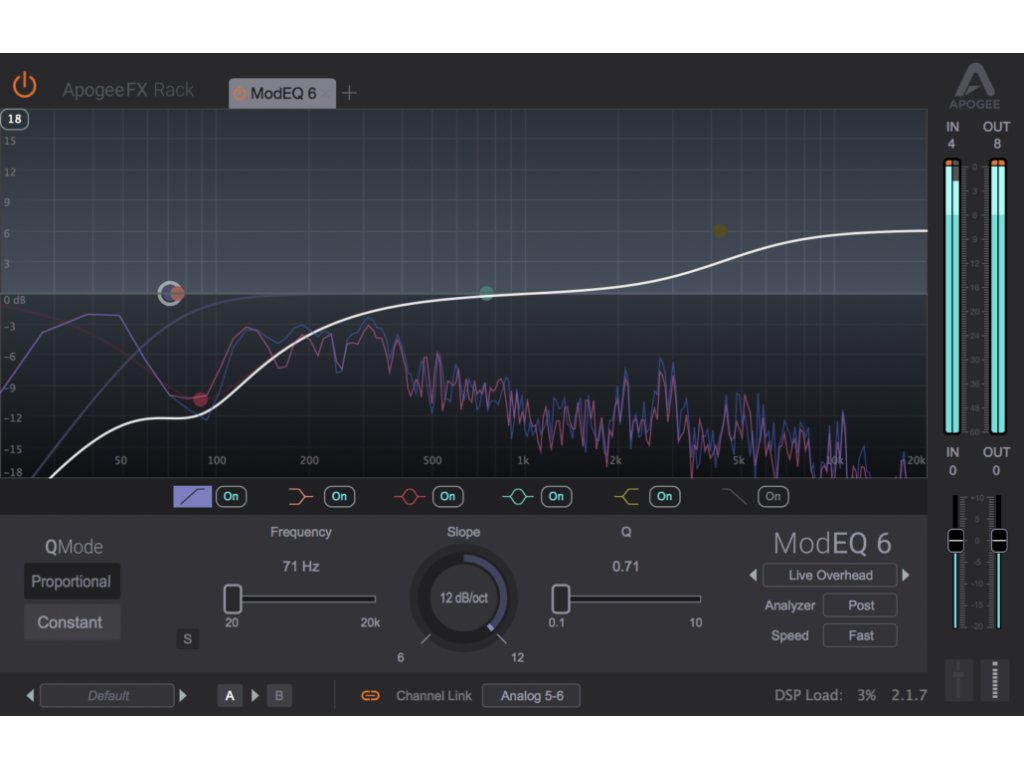Click the Frequency slider handle
1024x768 pixels.
[x=232, y=598]
